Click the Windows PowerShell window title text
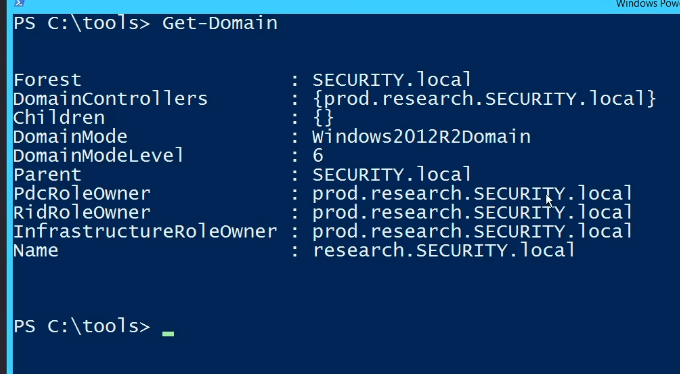The height and width of the screenshot is (374, 680). [647, 3]
